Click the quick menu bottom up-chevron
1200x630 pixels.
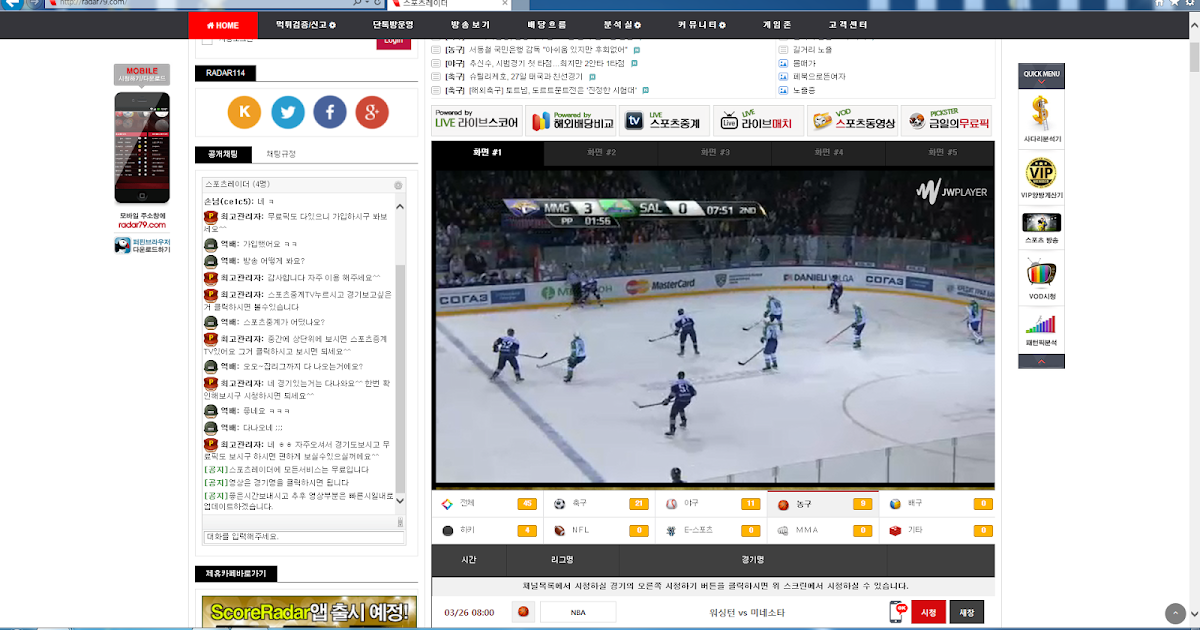pos(1041,362)
